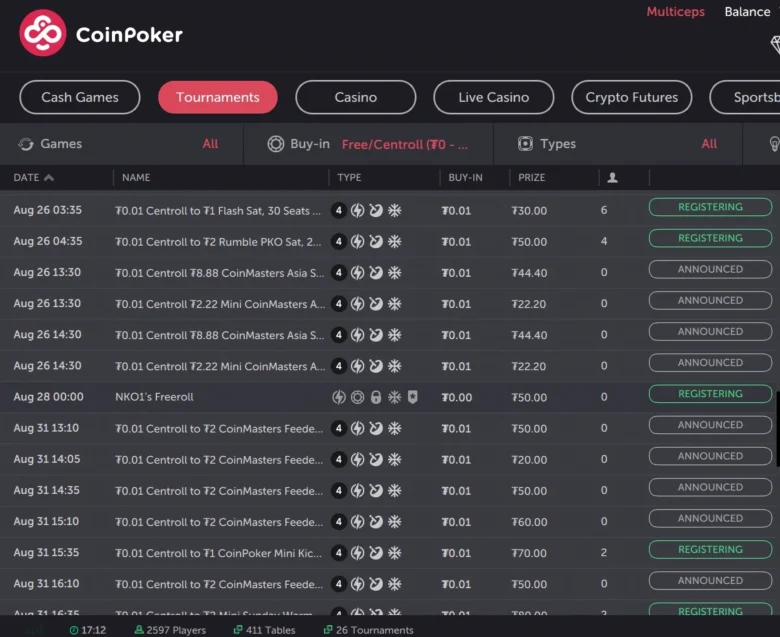Click the lightning icon in Aug 31 14:05 row

point(357,459)
